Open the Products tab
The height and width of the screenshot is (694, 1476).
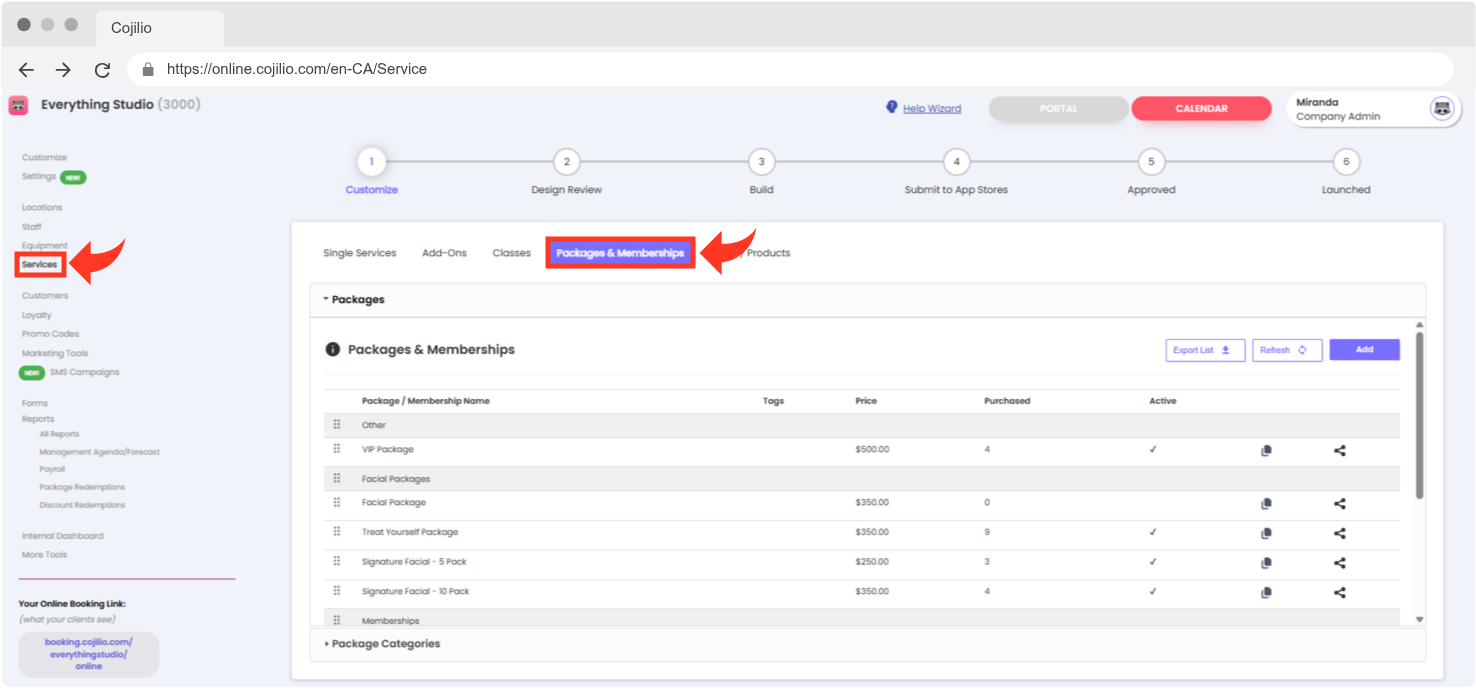click(767, 253)
